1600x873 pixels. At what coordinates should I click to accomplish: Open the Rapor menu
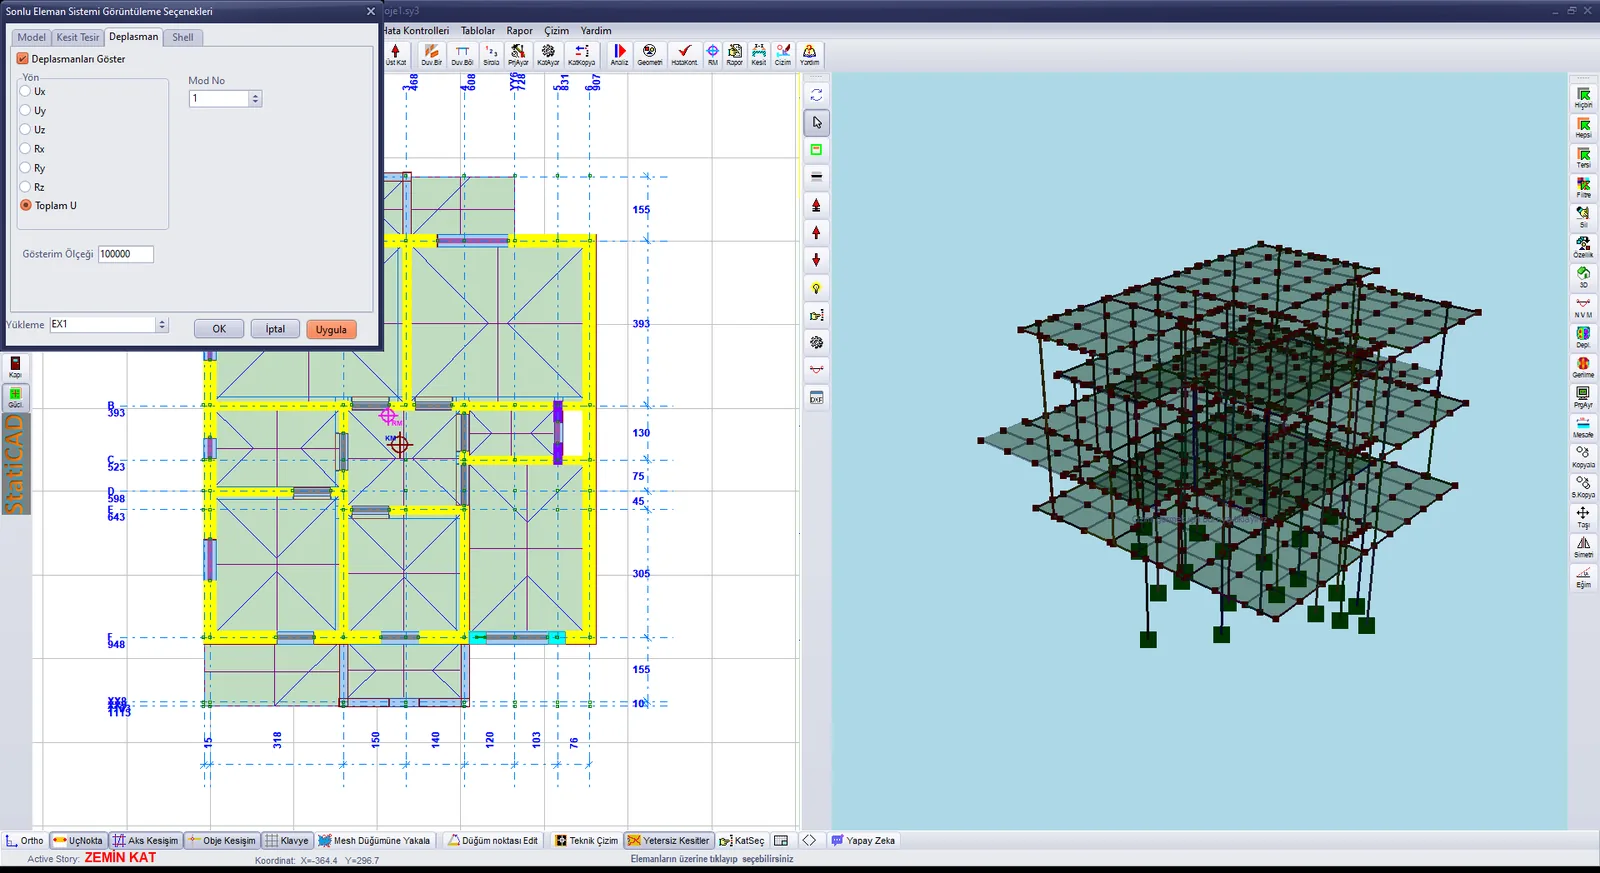coord(520,31)
